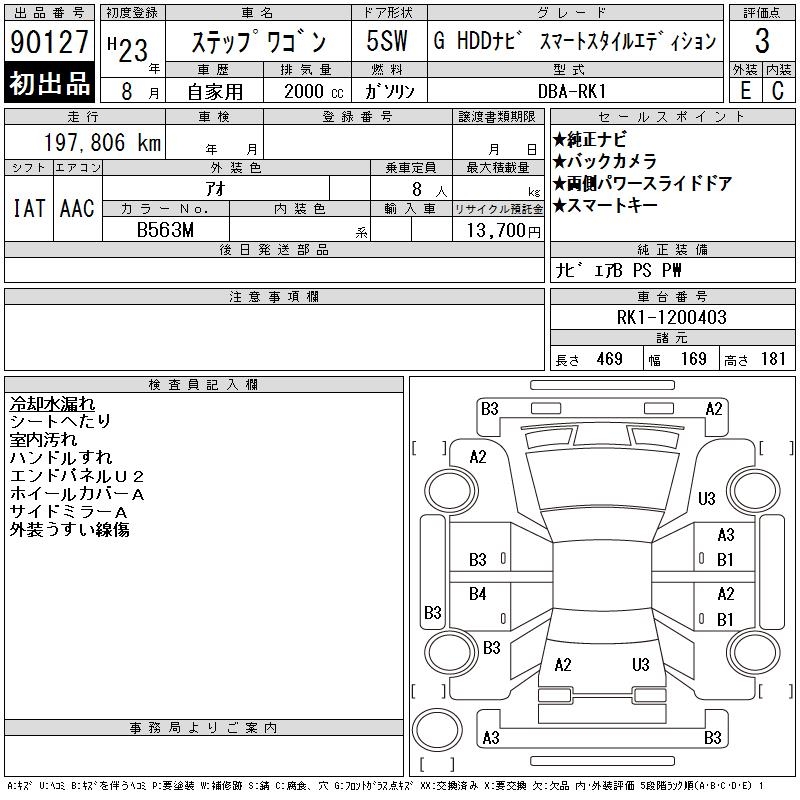Click the spare tire circle on diagram
Screen dimensions: 800x800
click(x=437, y=730)
